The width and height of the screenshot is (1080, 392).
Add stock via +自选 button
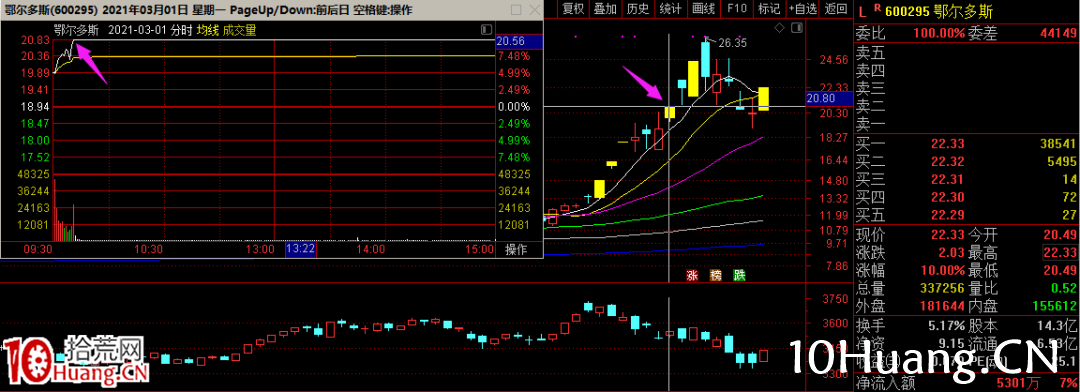coord(803,8)
